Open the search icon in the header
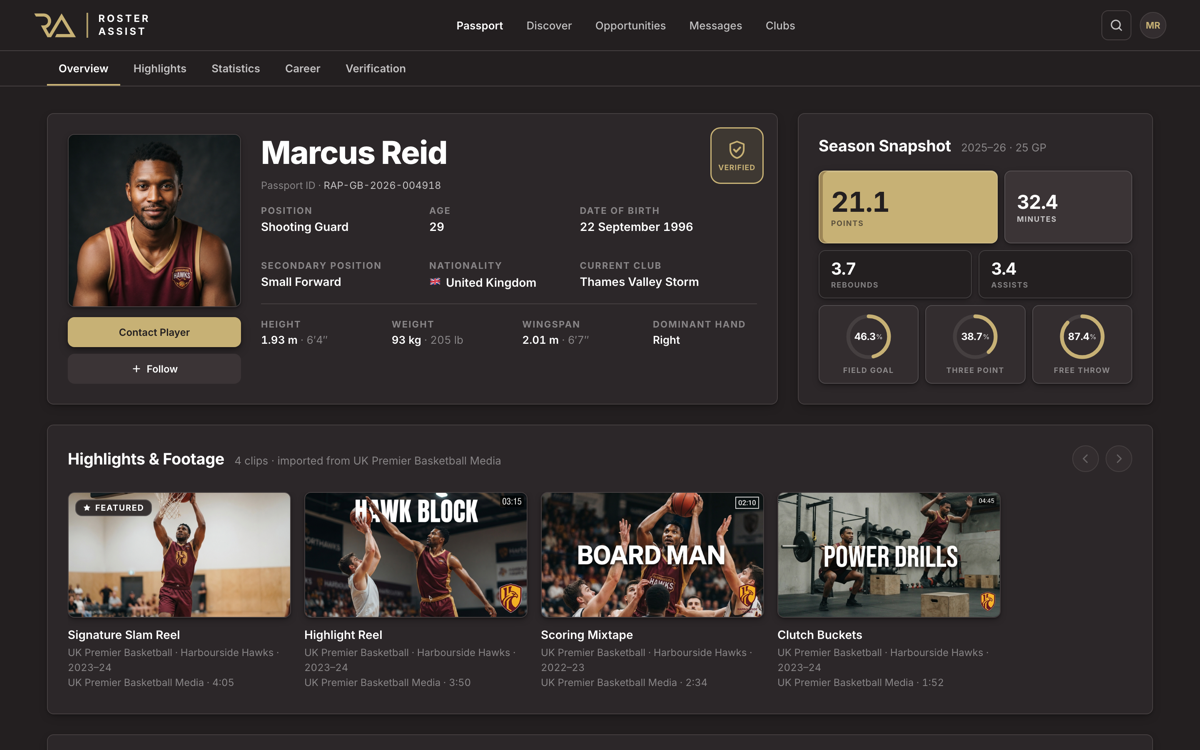 [1116, 25]
